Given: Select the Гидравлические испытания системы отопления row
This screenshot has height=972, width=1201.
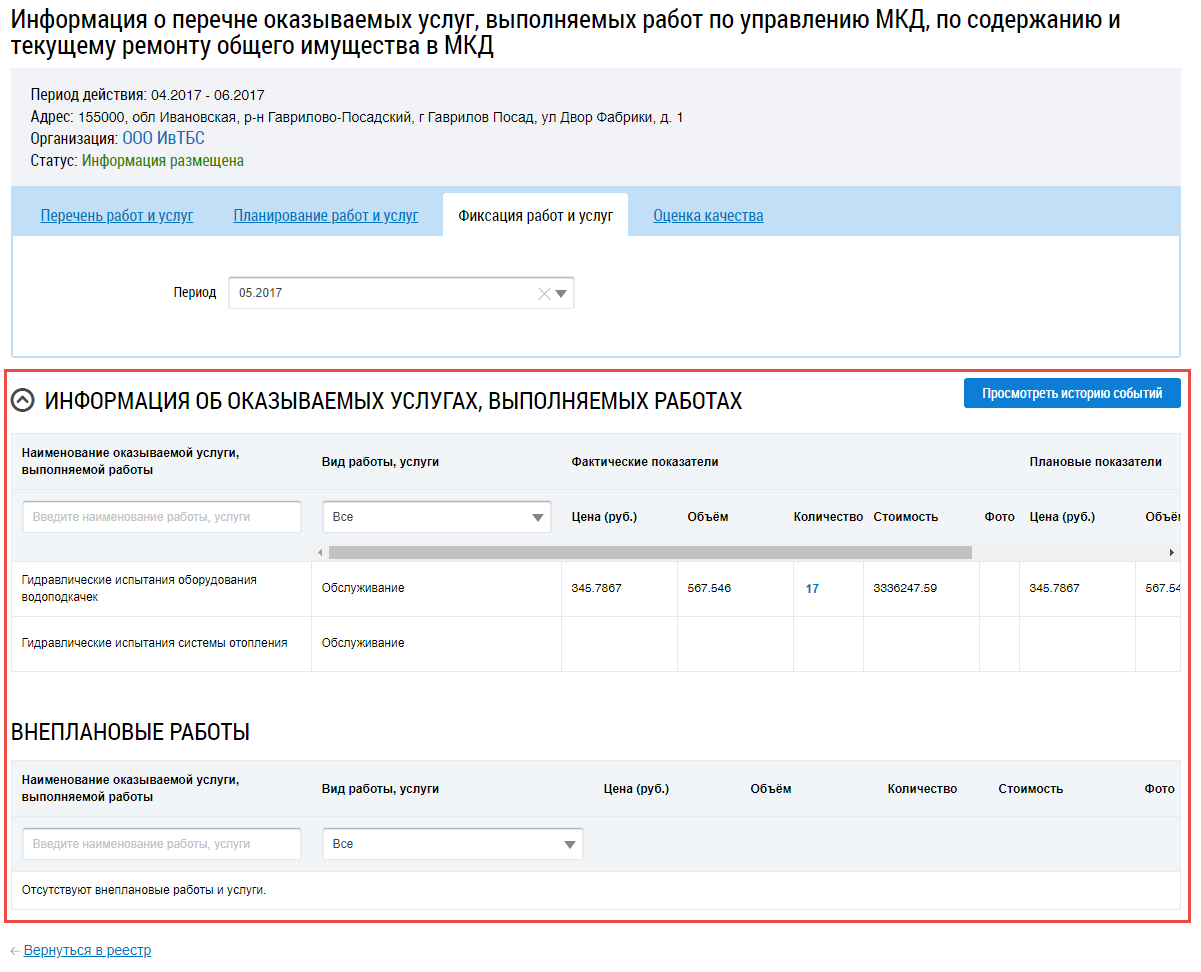Looking at the screenshot, I should (155, 643).
